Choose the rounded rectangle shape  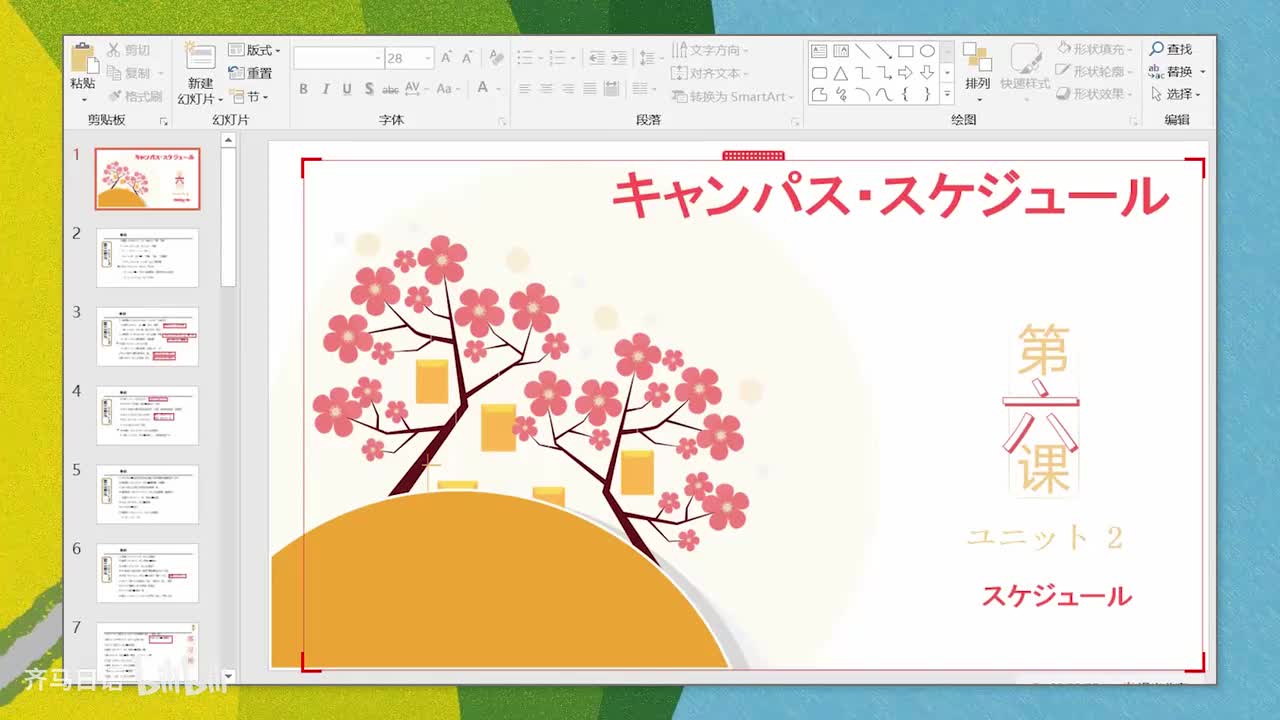[819, 73]
